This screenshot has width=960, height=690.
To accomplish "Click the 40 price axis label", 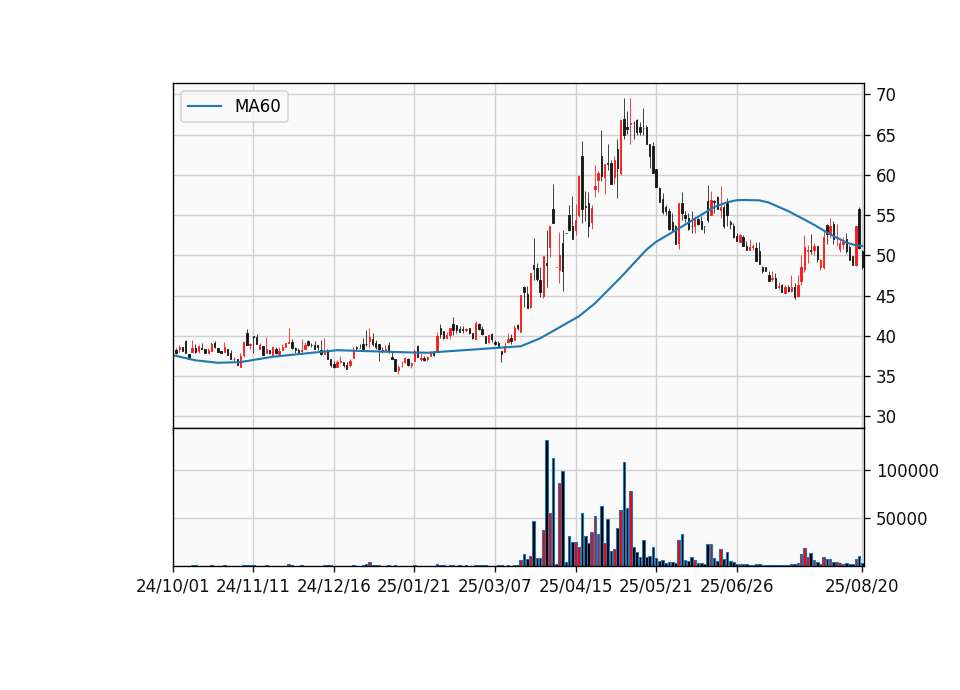I will 886,336.
